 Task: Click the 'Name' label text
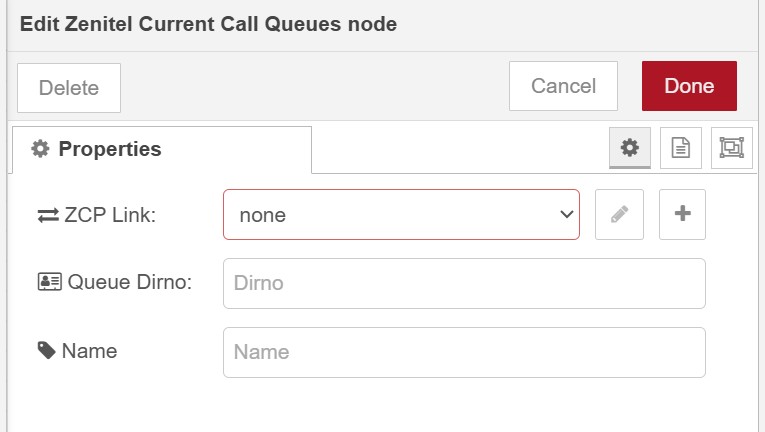click(89, 351)
